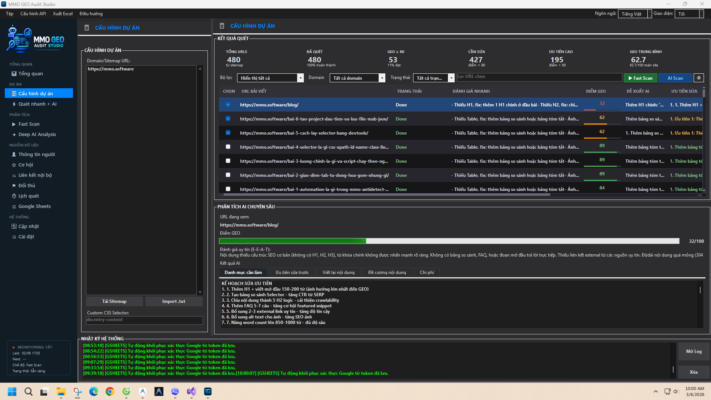Image resolution: width=711 pixels, height=400 pixels.
Task: Open 'Tất cả domain' dropdown
Action: pyautogui.click(x=357, y=78)
